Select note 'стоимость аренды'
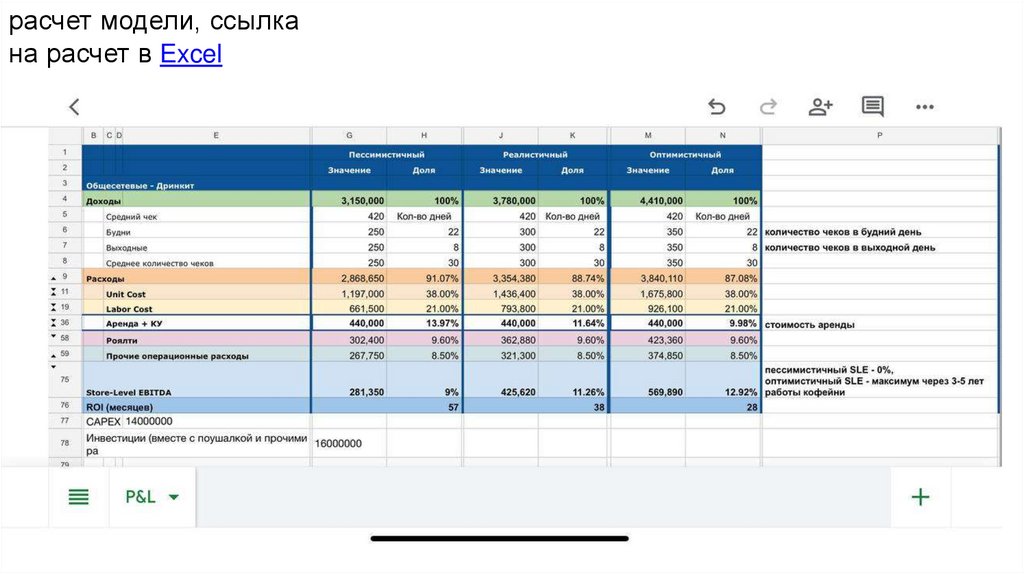Image resolution: width=1024 pixels, height=574 pixels. (x=880, y=324)
